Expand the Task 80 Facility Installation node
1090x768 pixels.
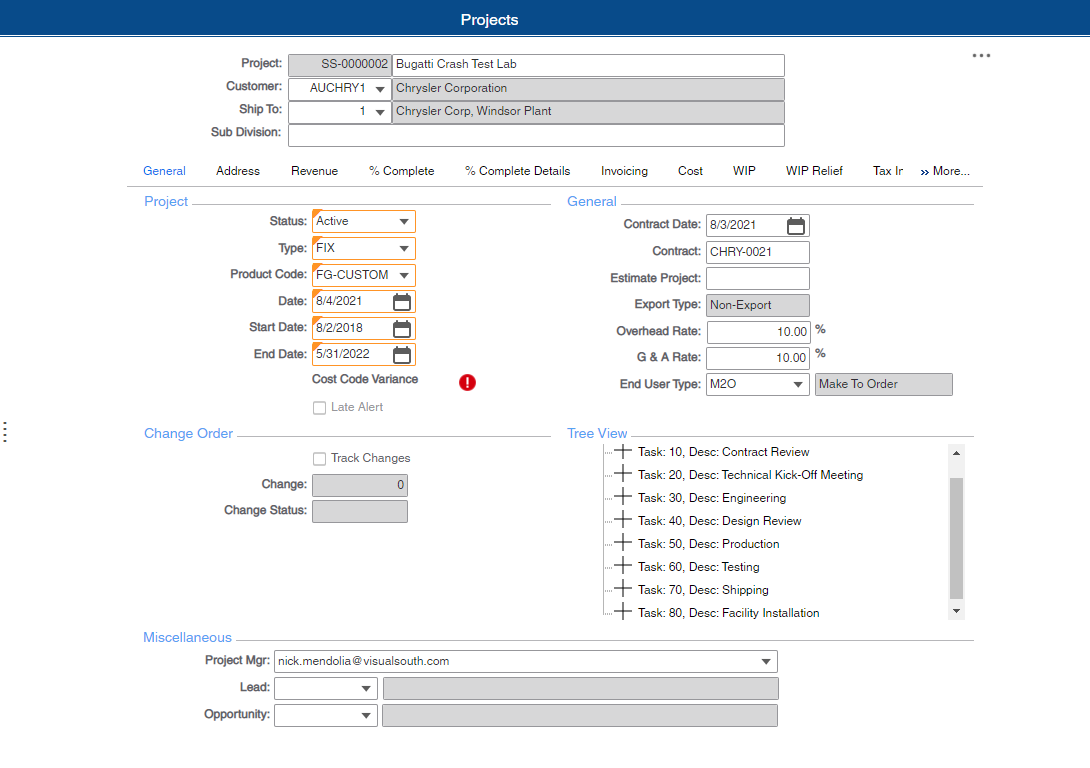[622, 612]
